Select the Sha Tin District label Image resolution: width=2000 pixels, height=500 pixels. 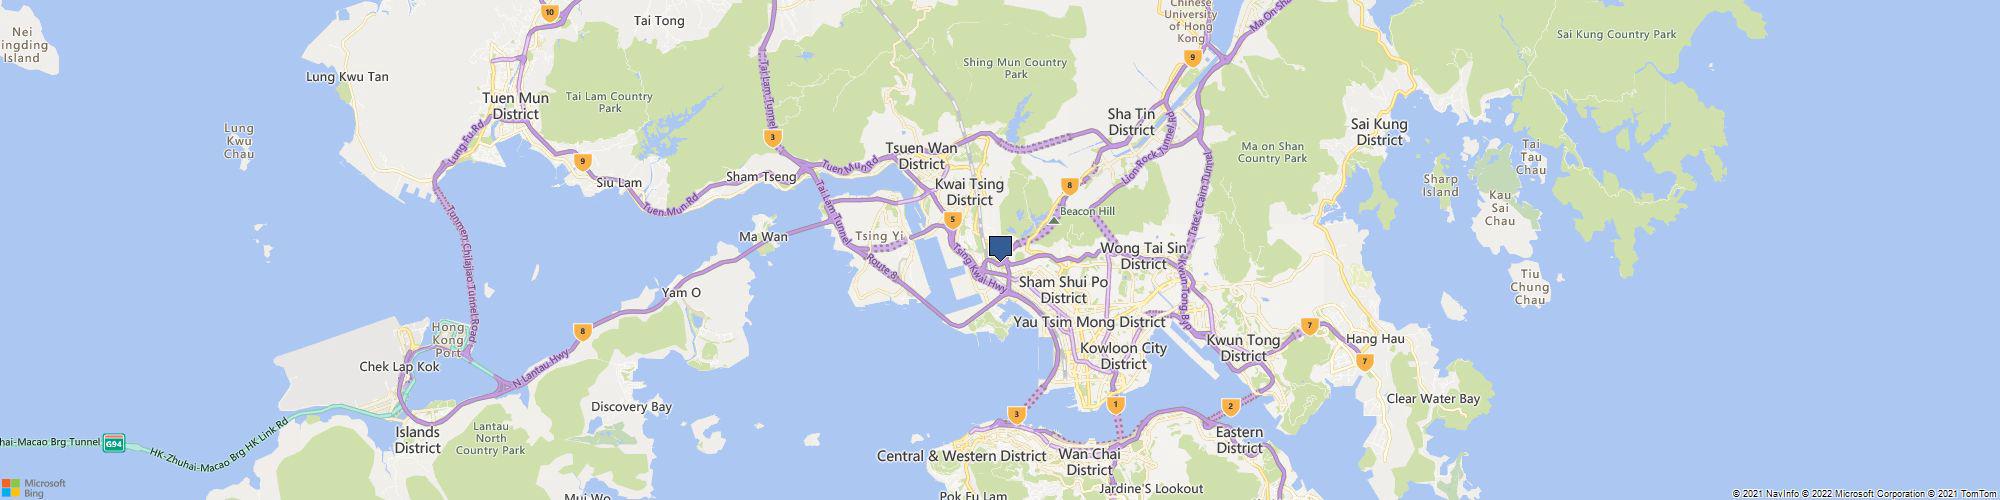pos(1131,122)
